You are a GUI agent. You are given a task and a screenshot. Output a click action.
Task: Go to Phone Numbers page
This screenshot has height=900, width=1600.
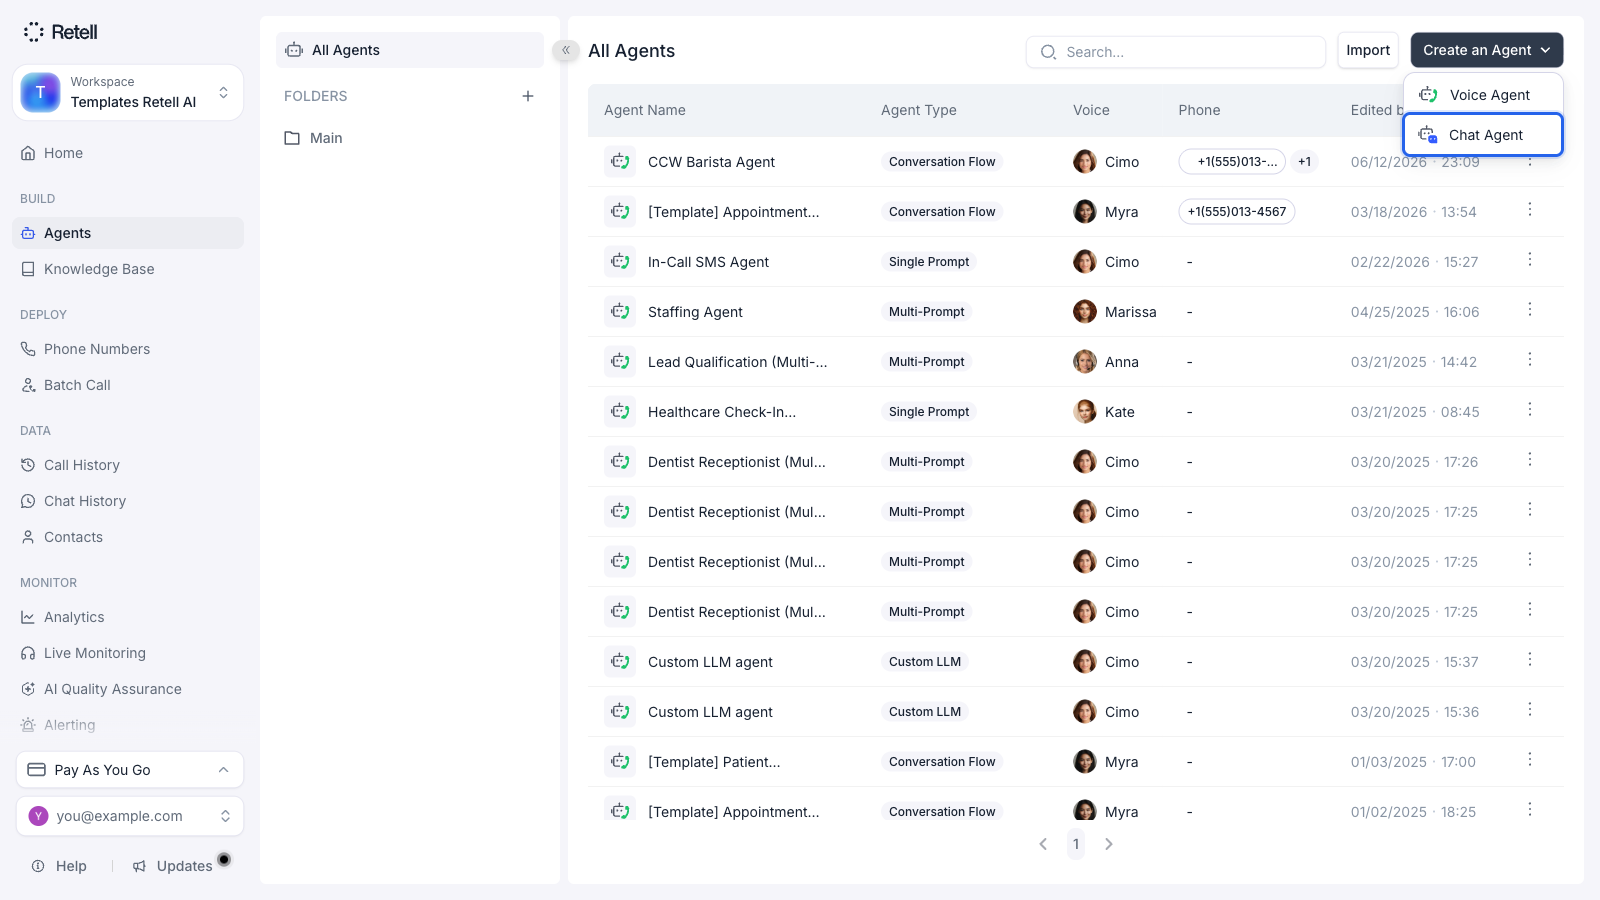tap(128, 349)
